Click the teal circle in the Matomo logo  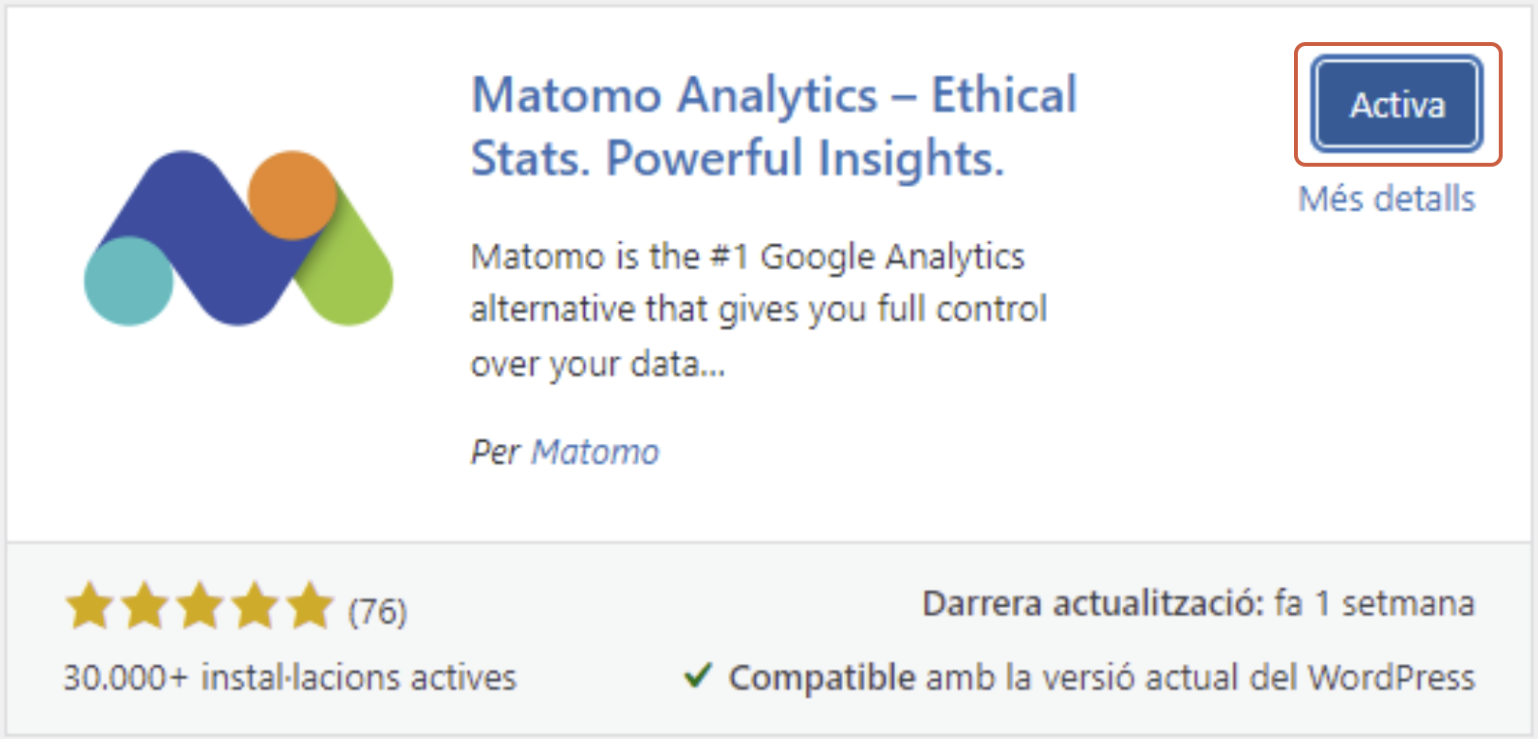(128, 281)
